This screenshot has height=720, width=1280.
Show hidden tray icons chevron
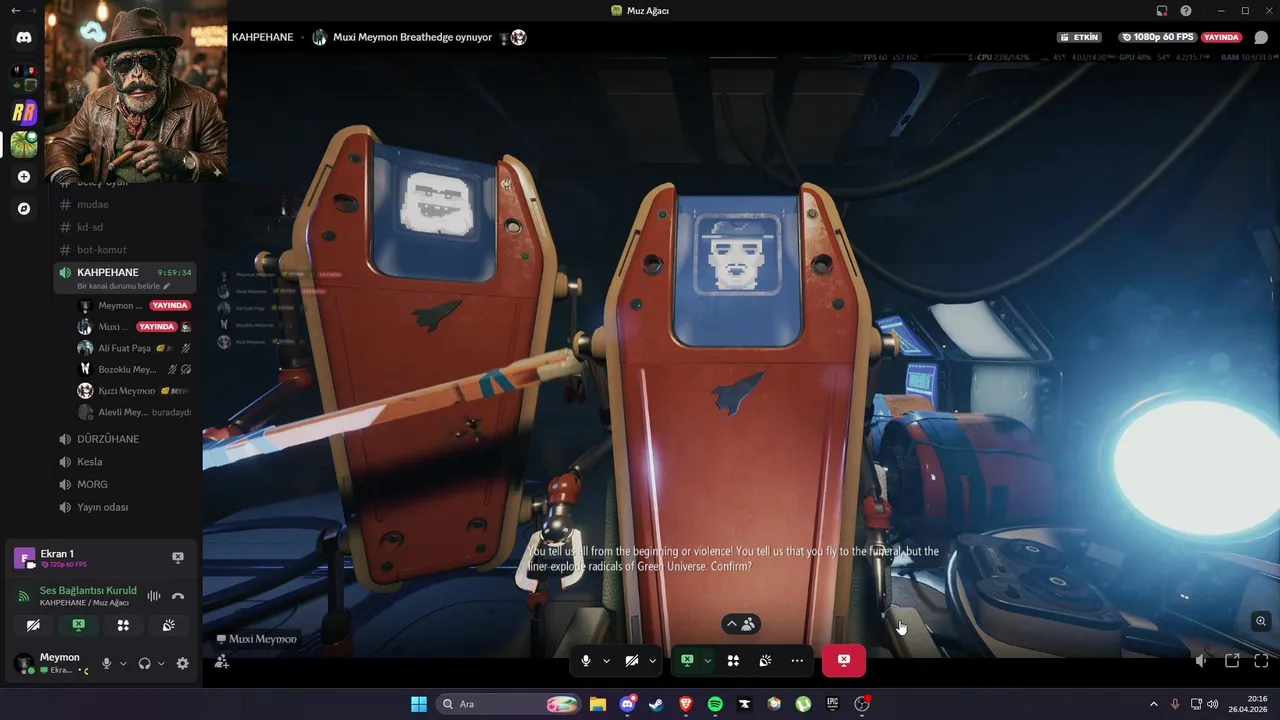coord(1153,704)
